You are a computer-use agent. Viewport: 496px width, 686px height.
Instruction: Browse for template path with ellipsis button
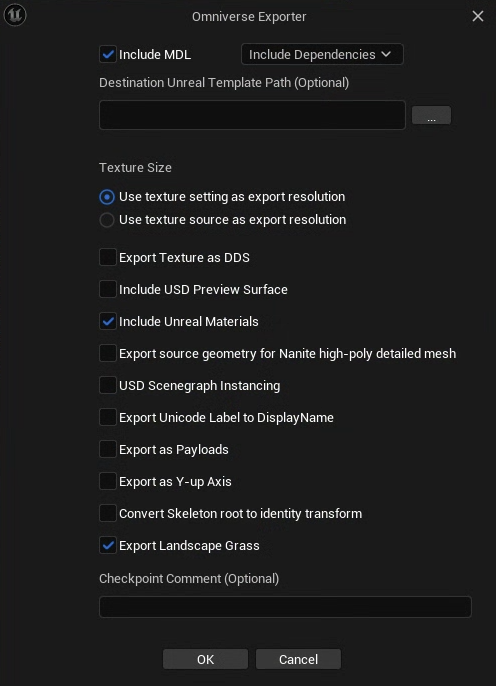pos(431,115)
